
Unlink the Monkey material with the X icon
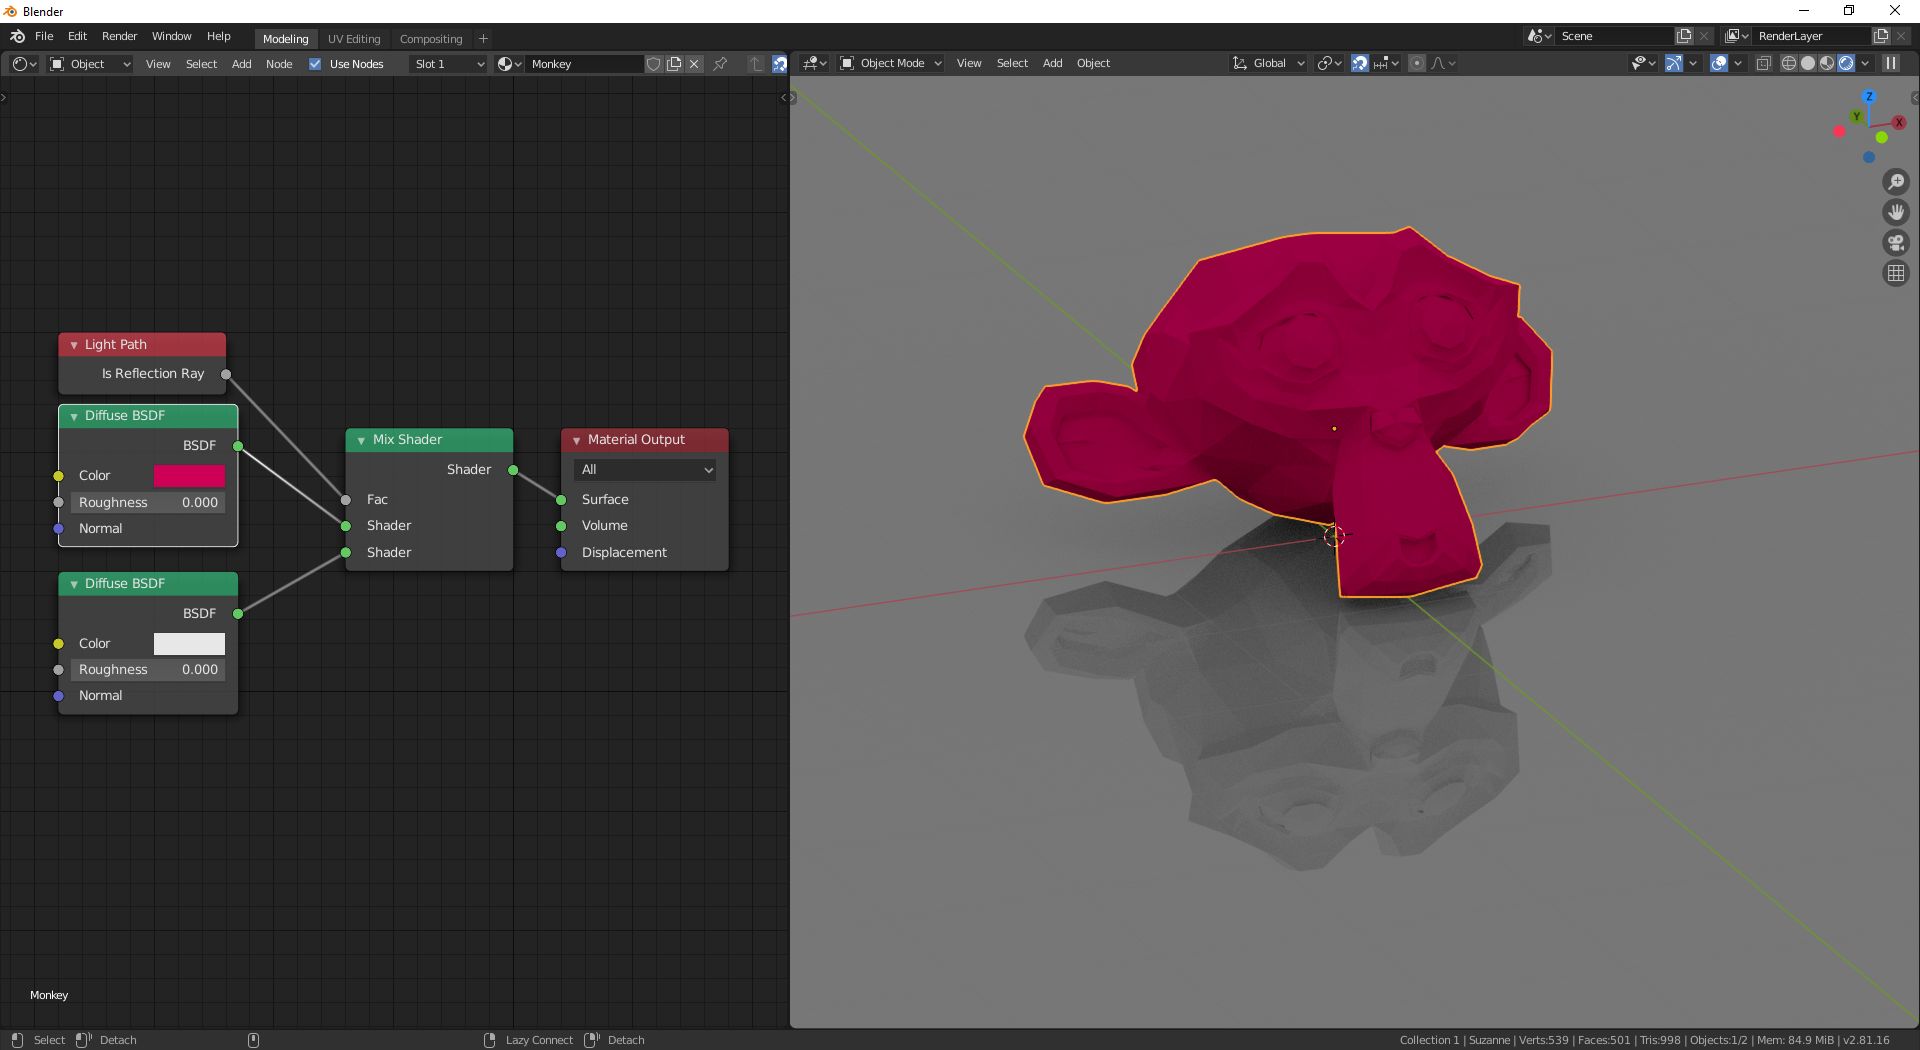point(694,64)
